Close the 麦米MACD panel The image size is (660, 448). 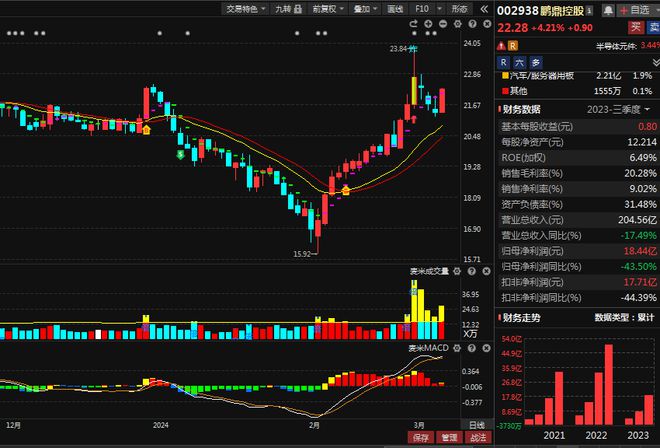pyautogui.click(x=487, y=348)
